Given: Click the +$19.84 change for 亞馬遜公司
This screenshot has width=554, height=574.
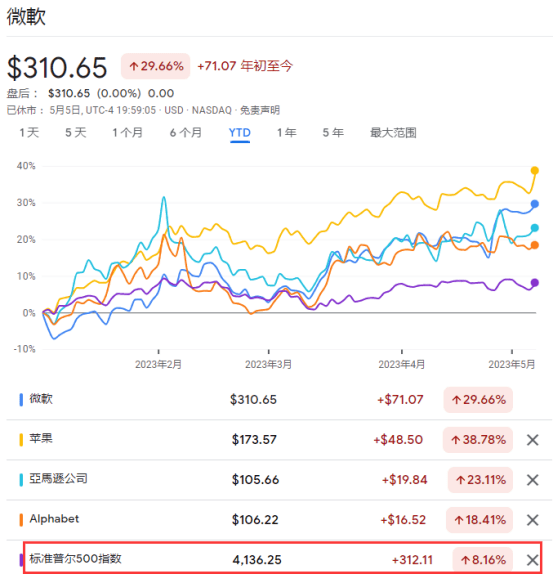Looking at the screenshot, I should [405, 480].
